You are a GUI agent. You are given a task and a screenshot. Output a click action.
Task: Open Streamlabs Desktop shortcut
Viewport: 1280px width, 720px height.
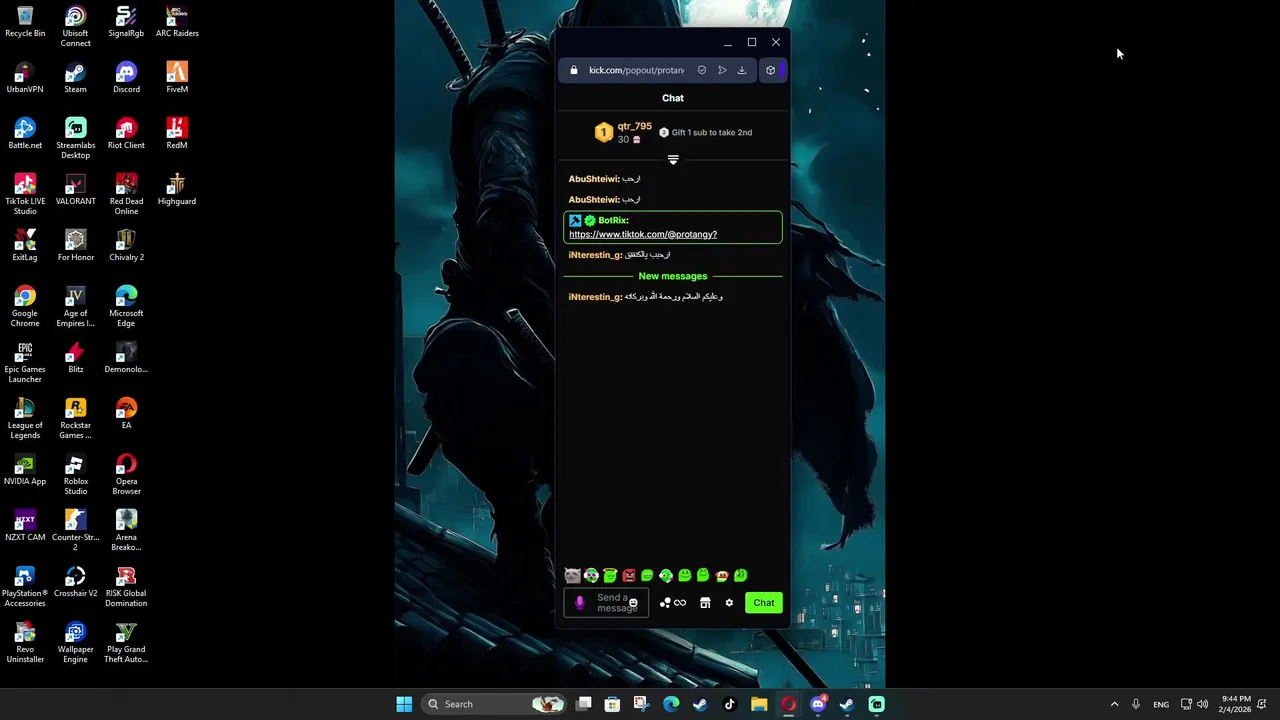point(75,139)
